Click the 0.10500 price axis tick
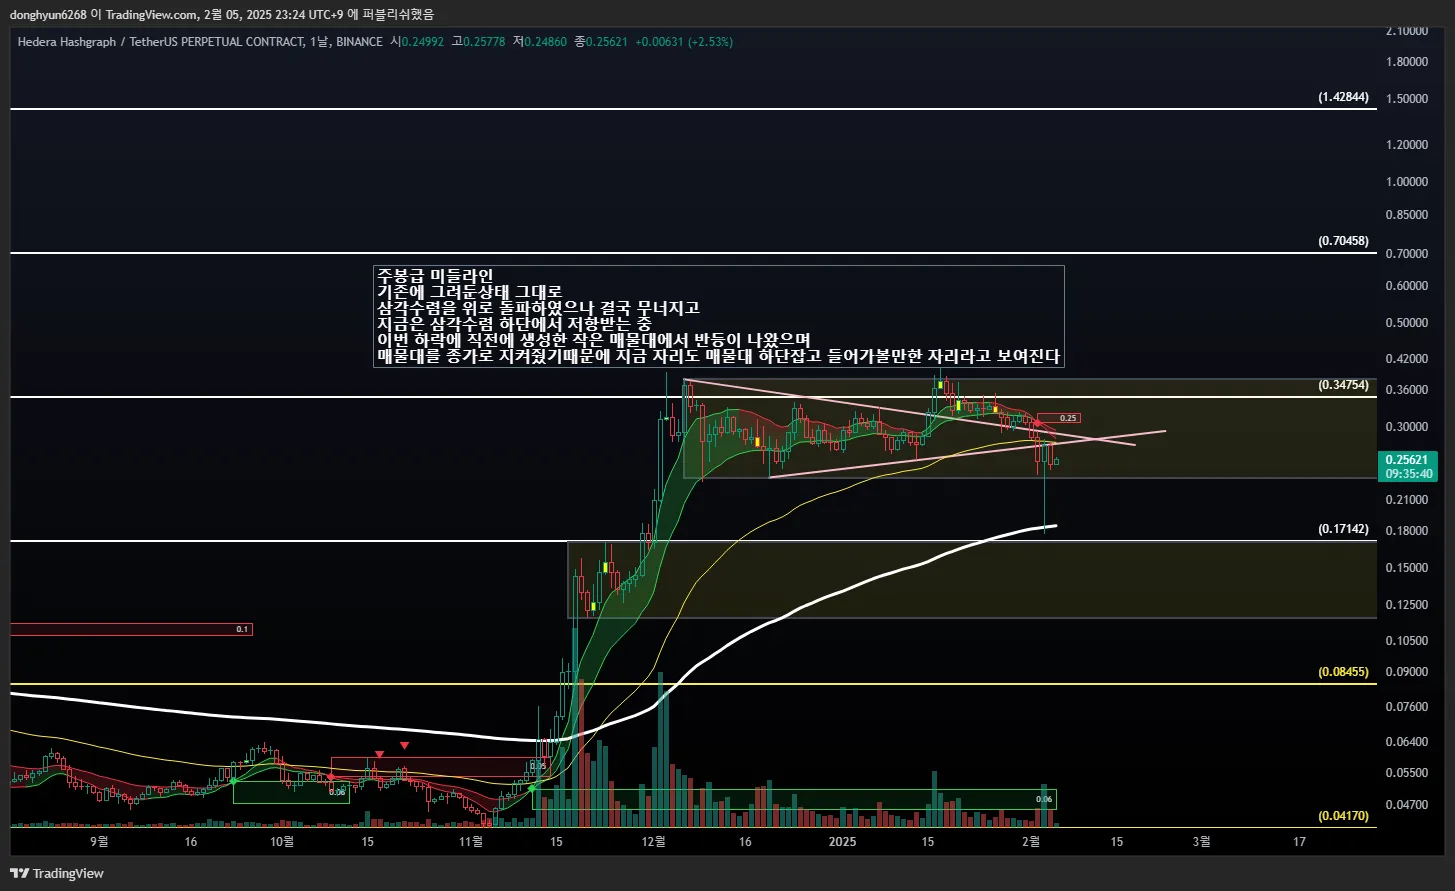 1407,641
